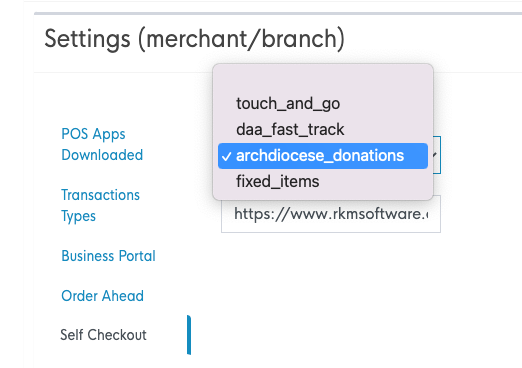The image size is (522, 368).
Task: Navigate to Order Ahead settings
Action: point(102,296)
